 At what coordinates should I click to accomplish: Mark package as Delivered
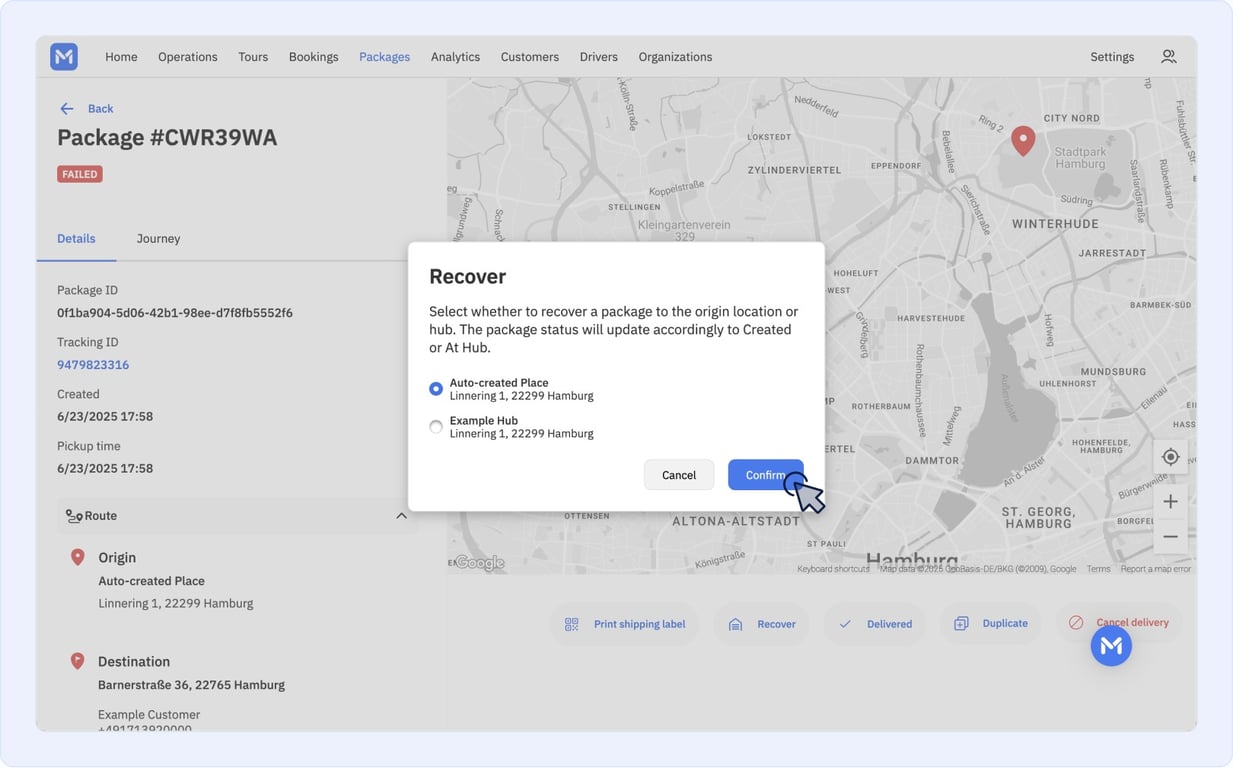point(874,624)
